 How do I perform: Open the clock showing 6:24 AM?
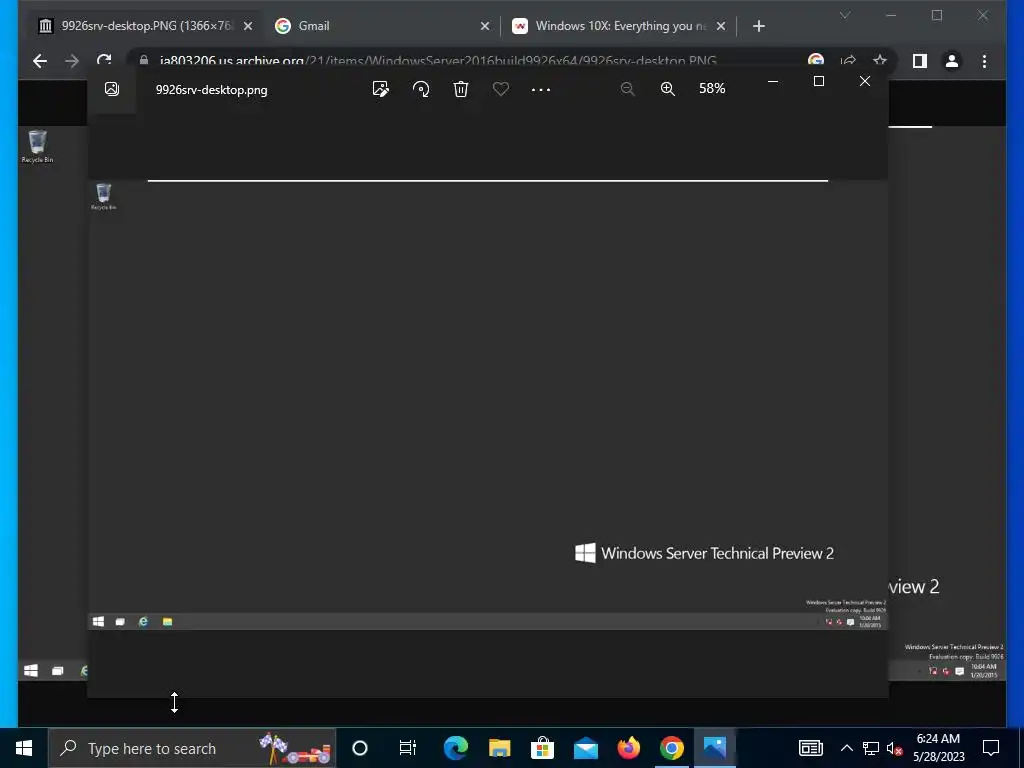[938, 748]
